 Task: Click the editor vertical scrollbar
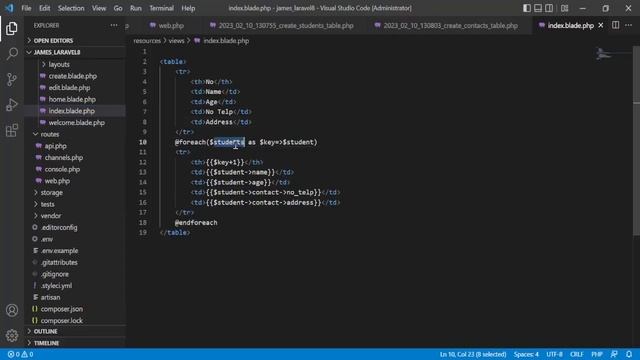(x=636, y=141)
